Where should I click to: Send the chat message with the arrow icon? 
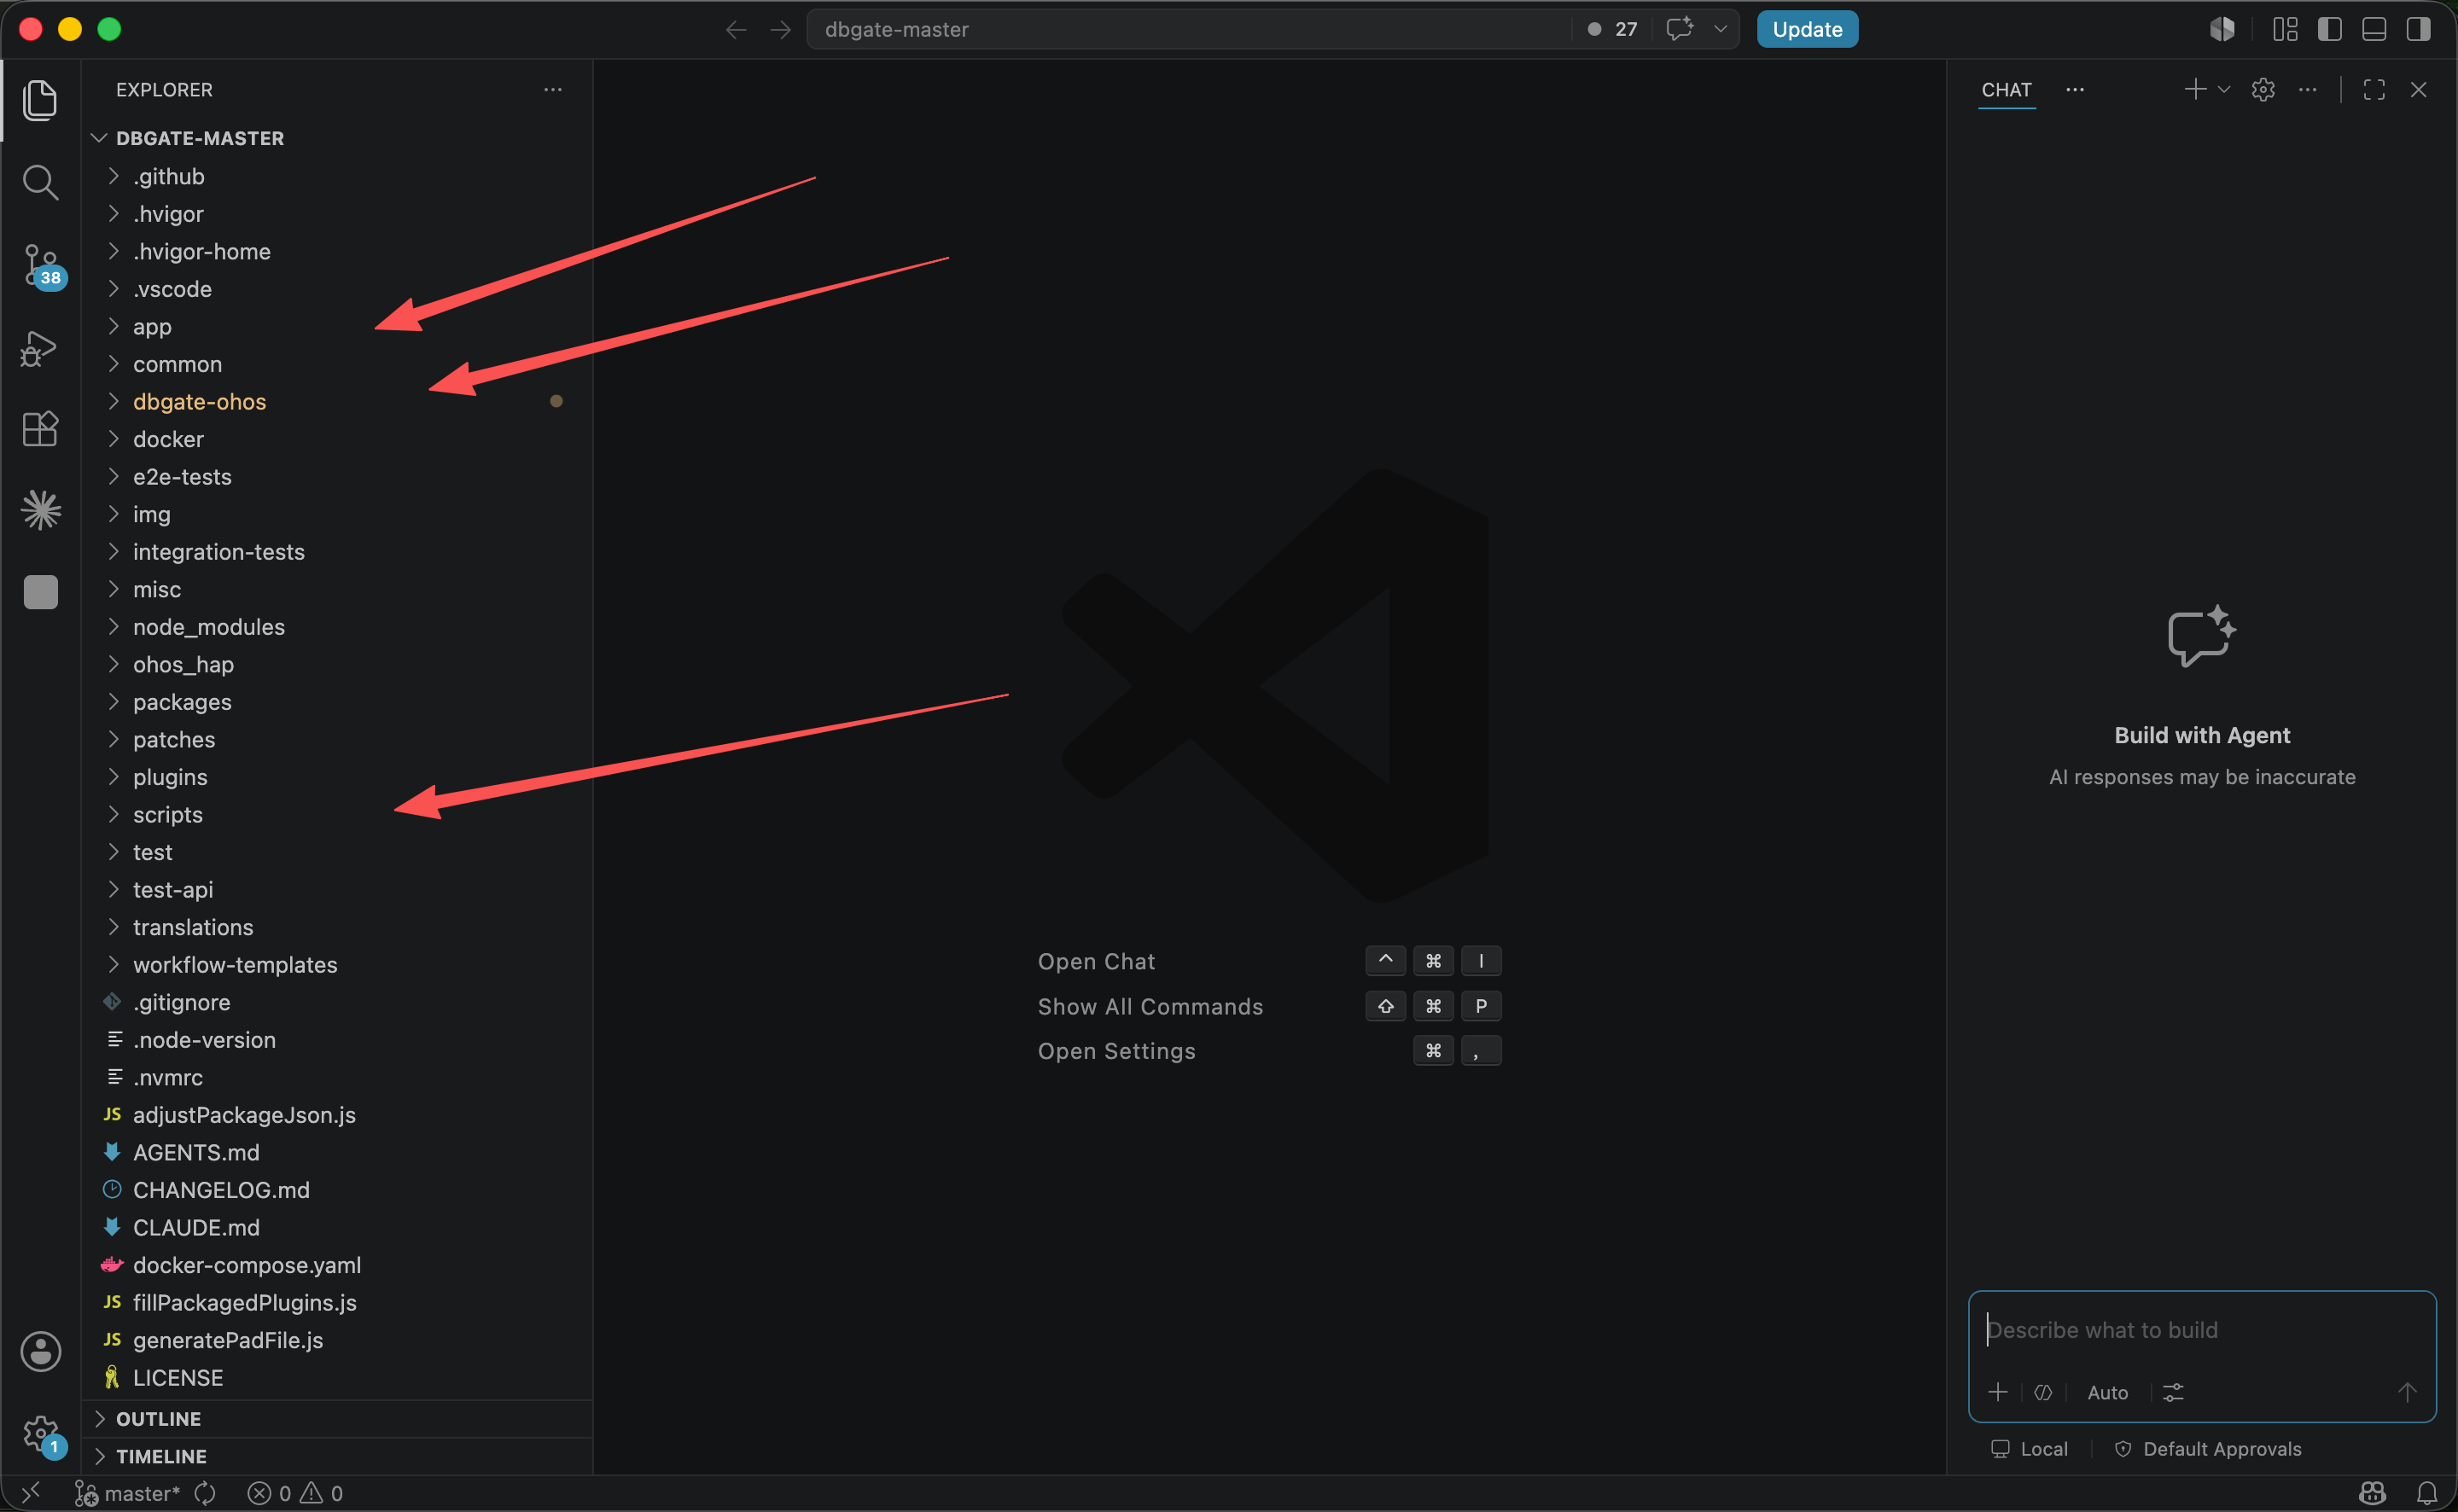click(2407, 1392)
